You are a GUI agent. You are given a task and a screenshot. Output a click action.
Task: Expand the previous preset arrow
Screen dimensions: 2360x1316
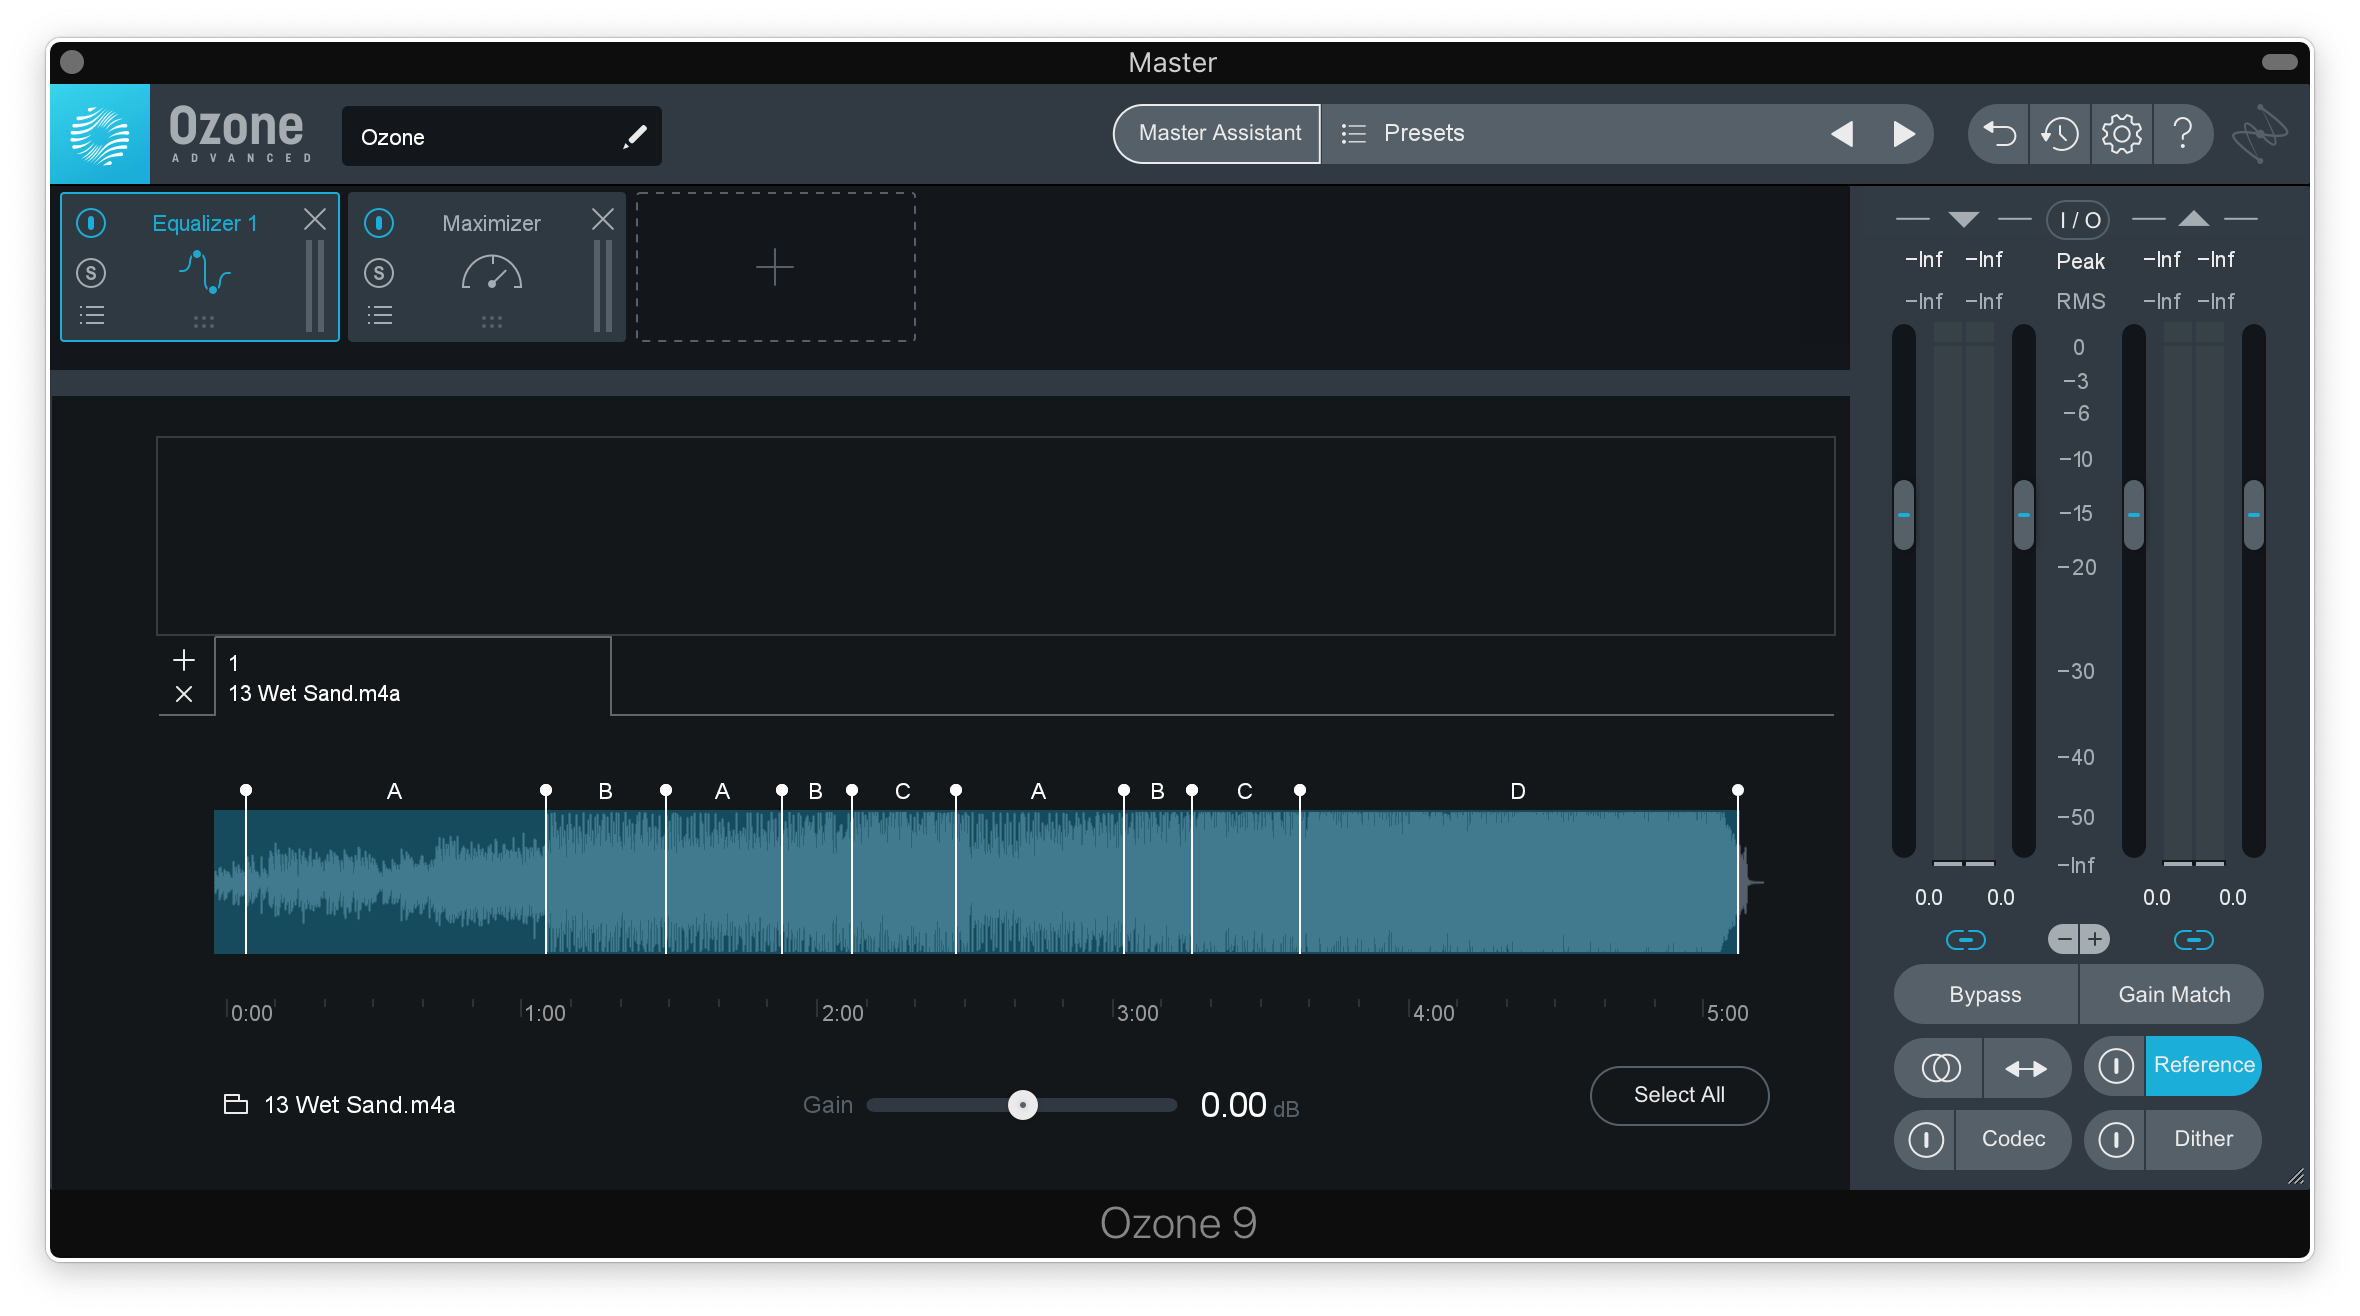[1845, 135]
